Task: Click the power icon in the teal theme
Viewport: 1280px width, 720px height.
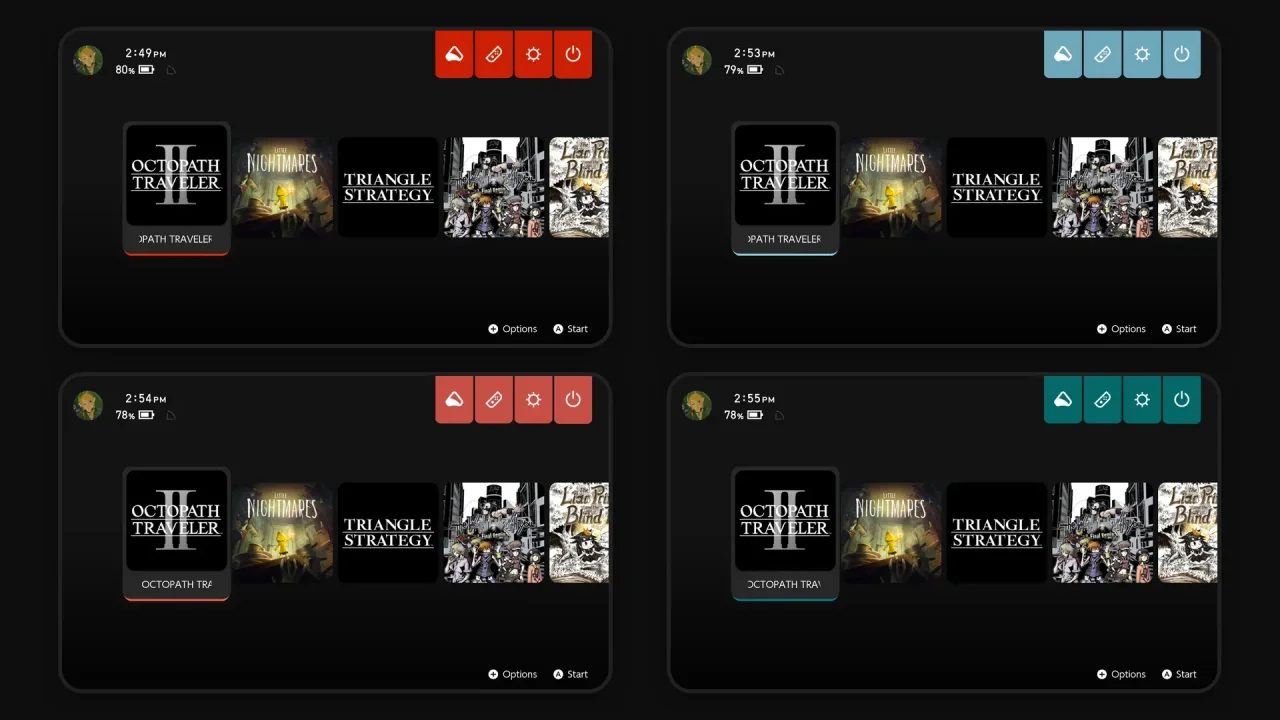Action: (1182, 400)
